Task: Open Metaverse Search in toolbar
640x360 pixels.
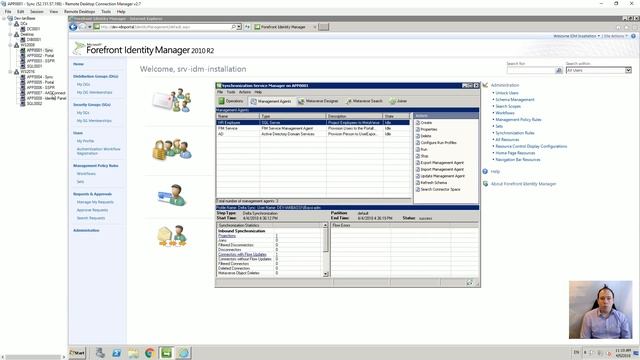Action: [364, 101]
